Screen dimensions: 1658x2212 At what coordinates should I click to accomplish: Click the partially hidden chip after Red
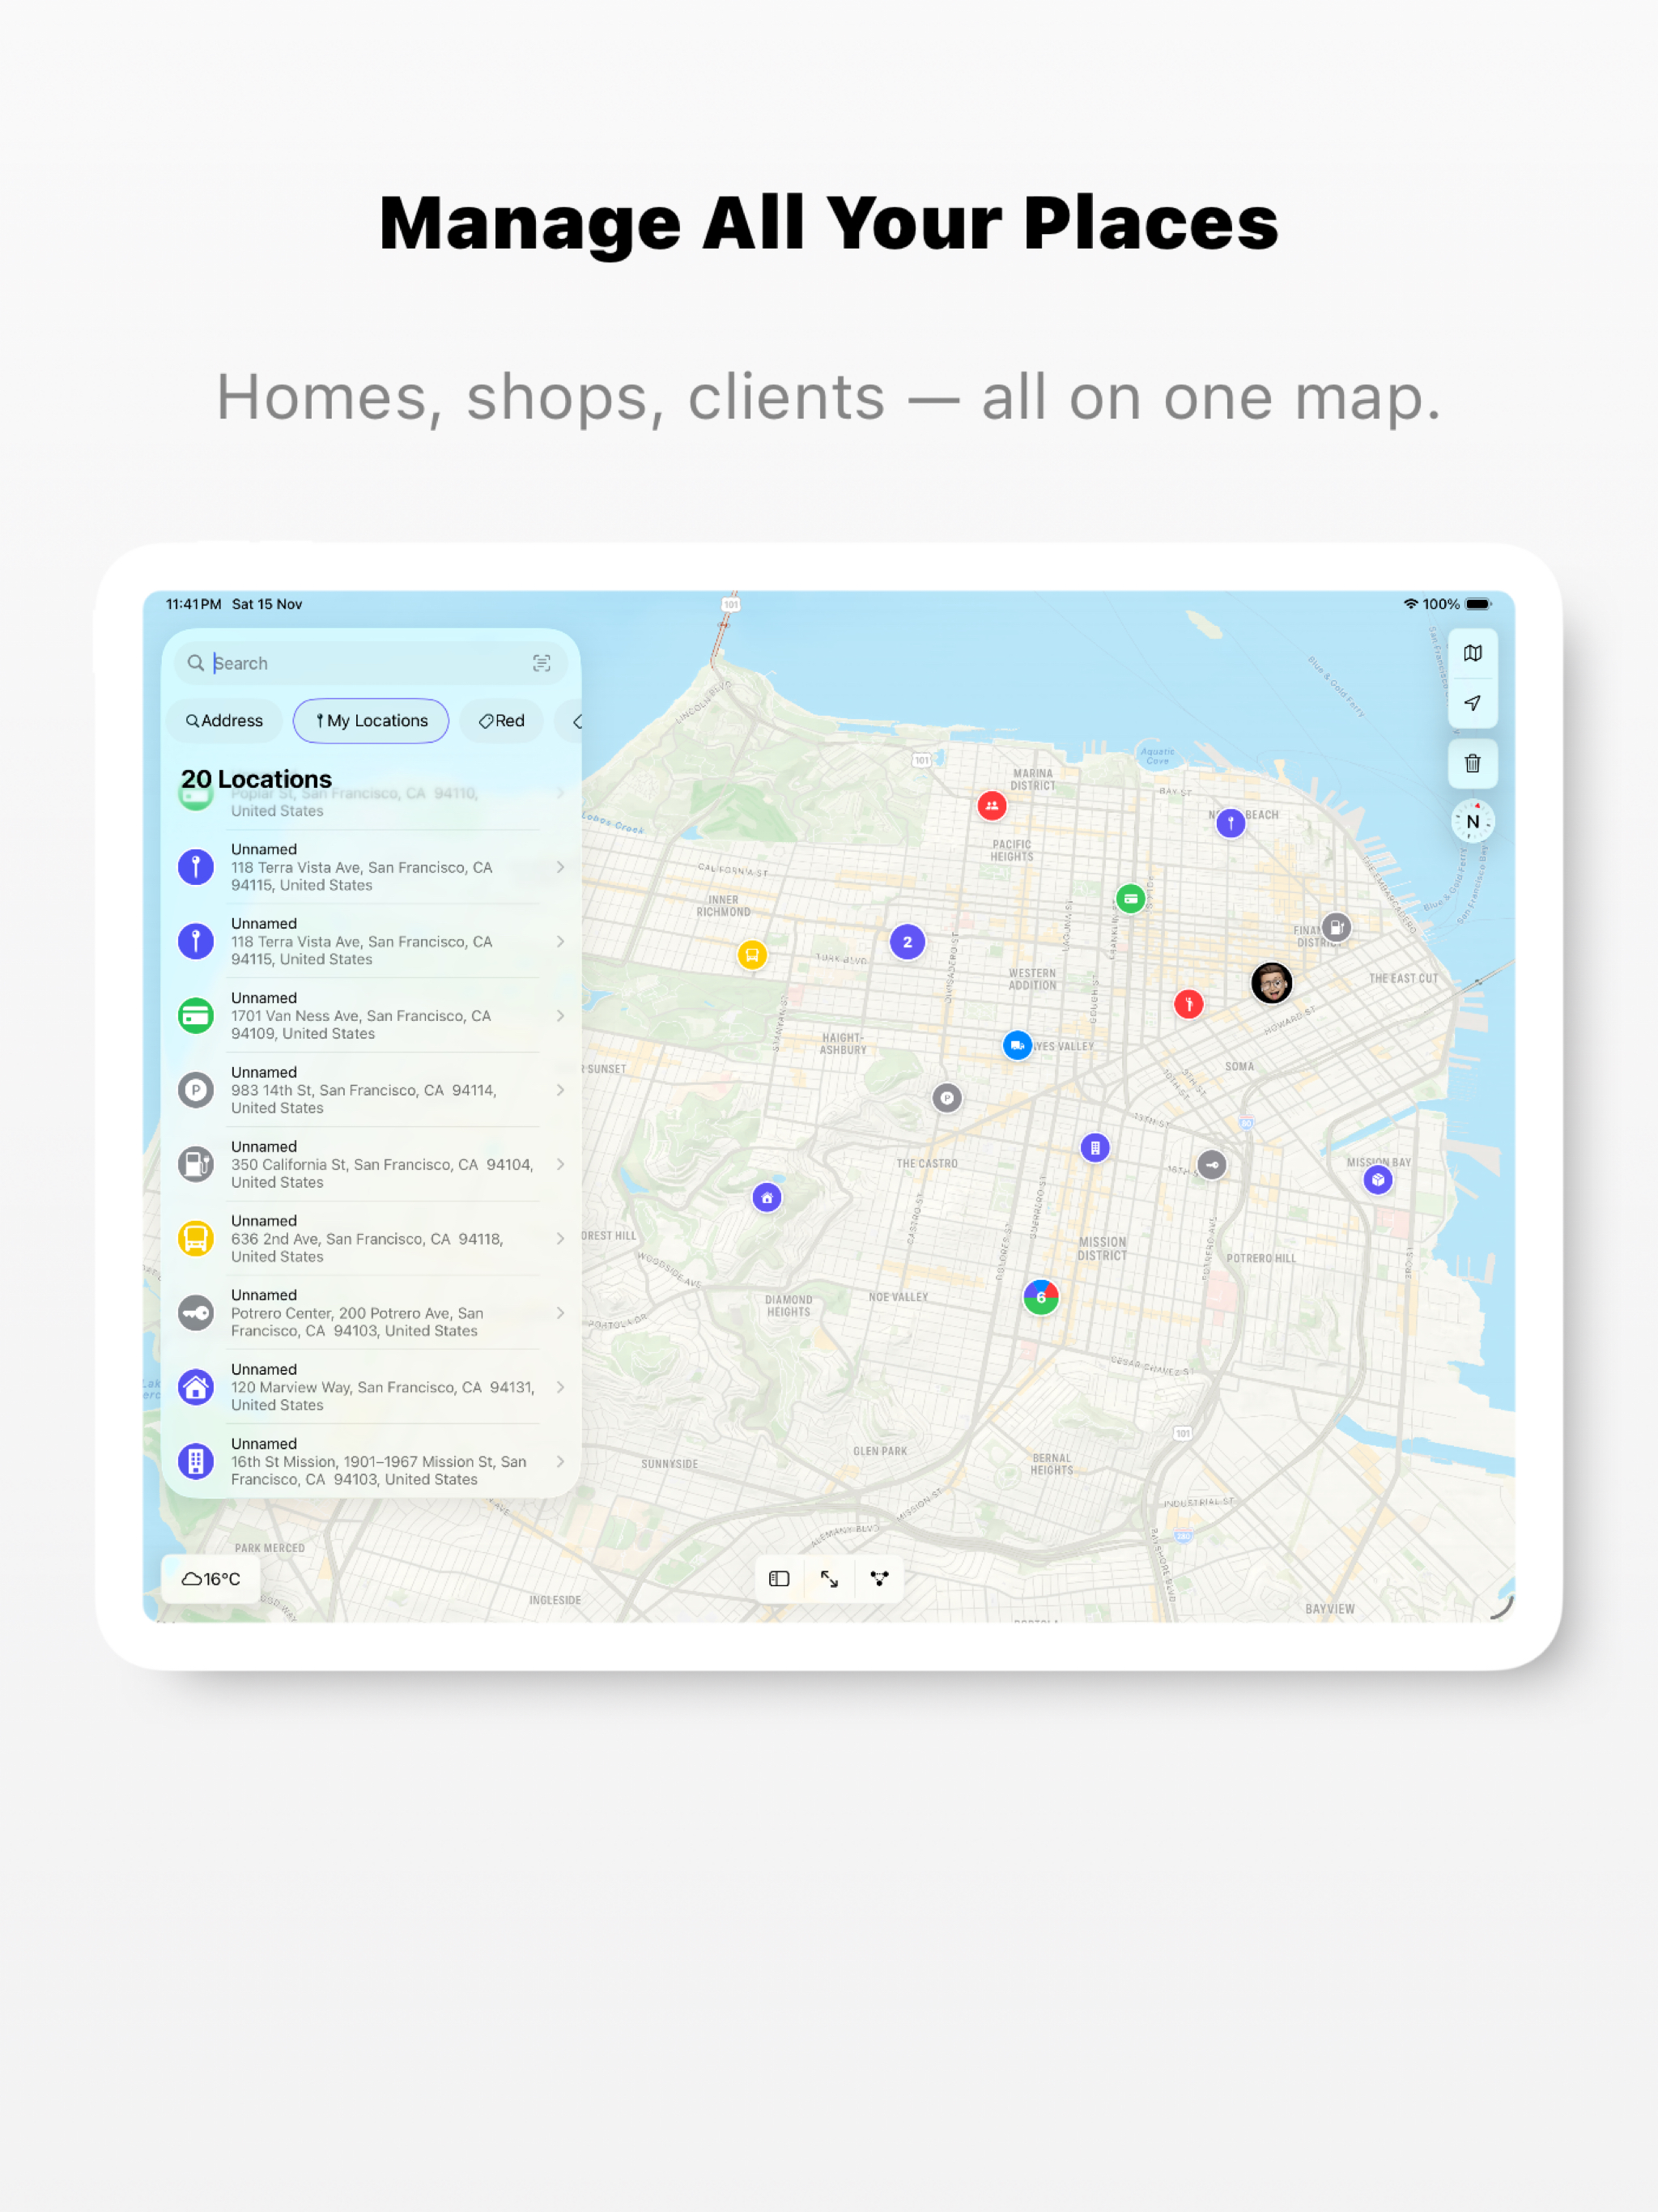tap(570, 721)
